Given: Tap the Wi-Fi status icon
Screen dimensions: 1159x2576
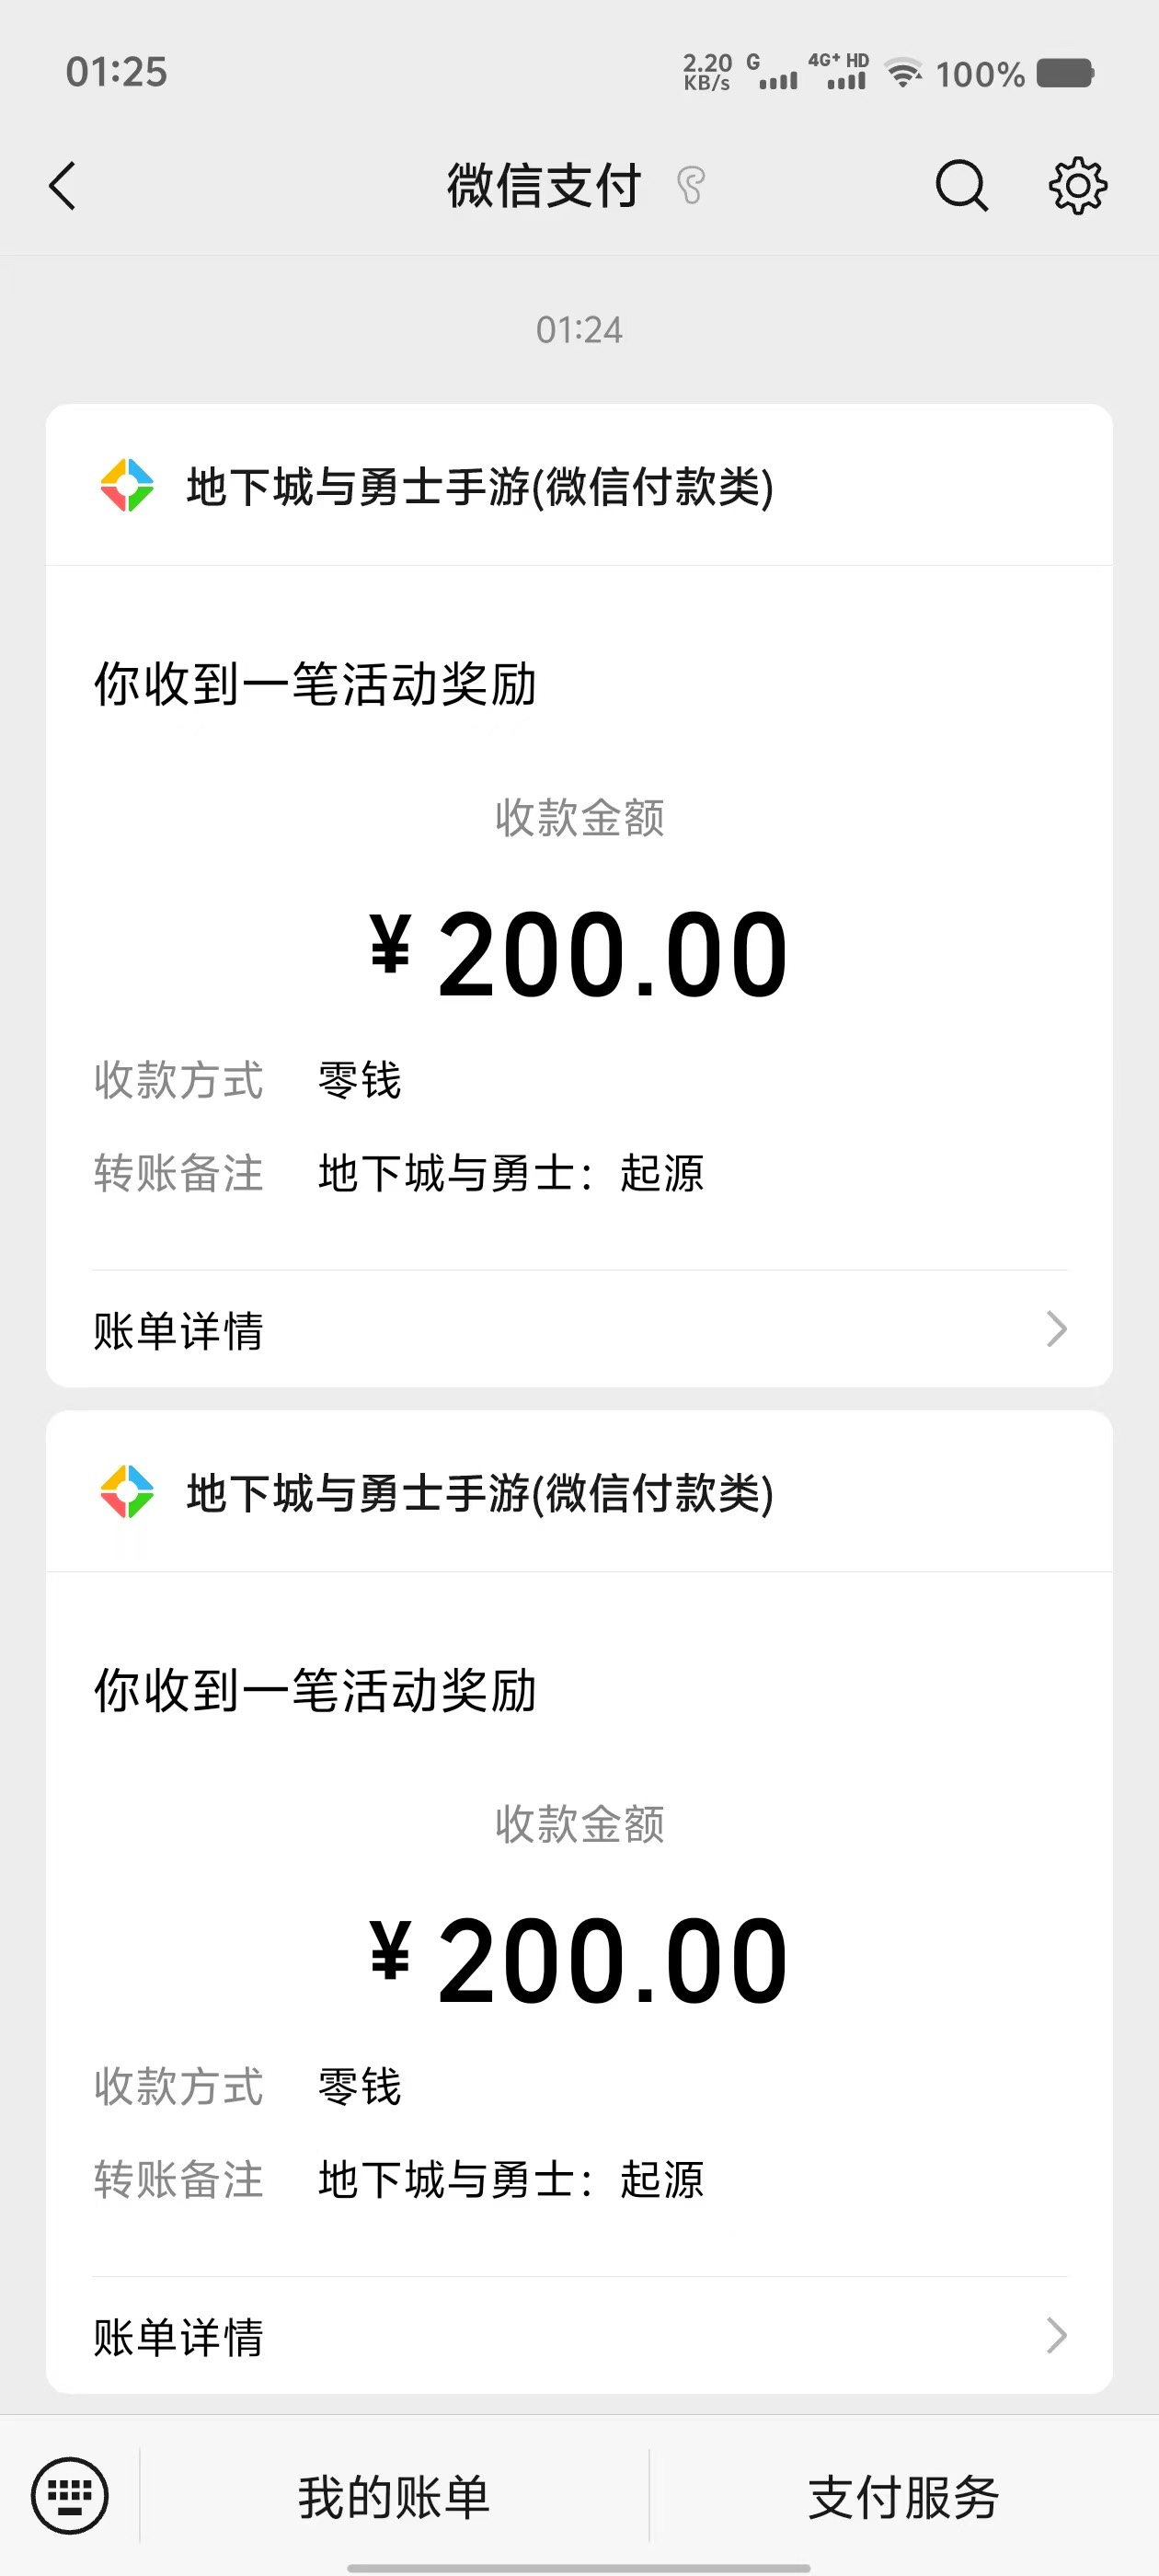Looking at the screenshot, I should point(904,73).
